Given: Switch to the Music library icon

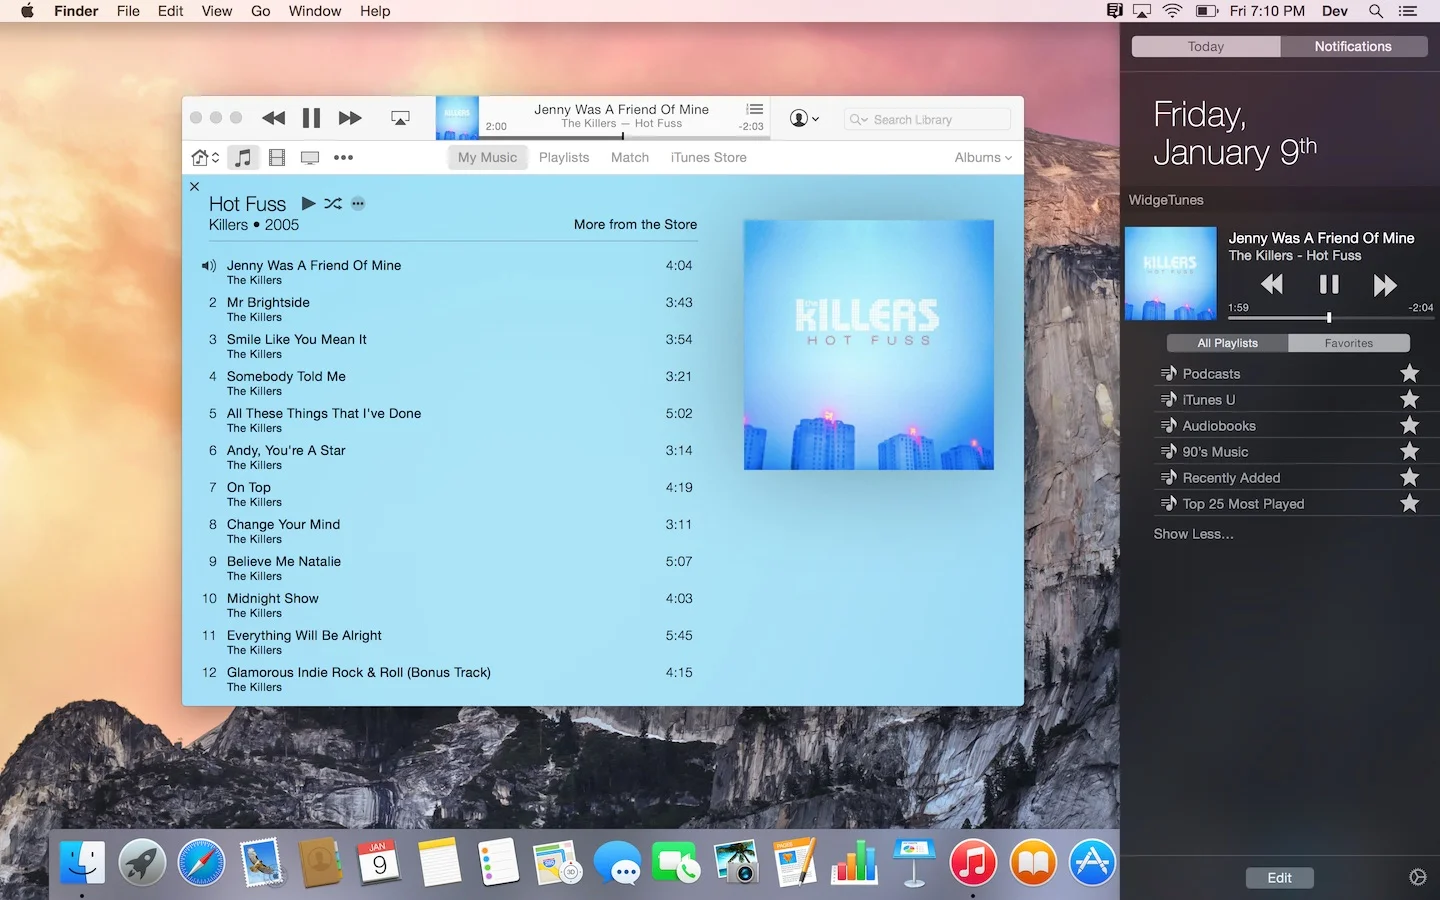Looking at the screenshot, I should pyautogui.click(x=243, y=157).
